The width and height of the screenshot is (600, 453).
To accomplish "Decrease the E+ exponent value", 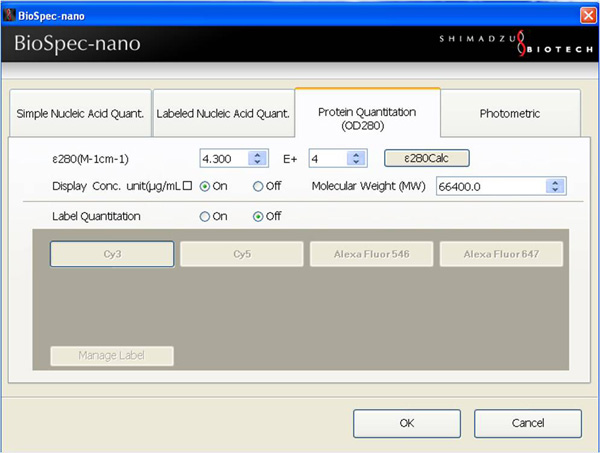I will coord(357,162).
